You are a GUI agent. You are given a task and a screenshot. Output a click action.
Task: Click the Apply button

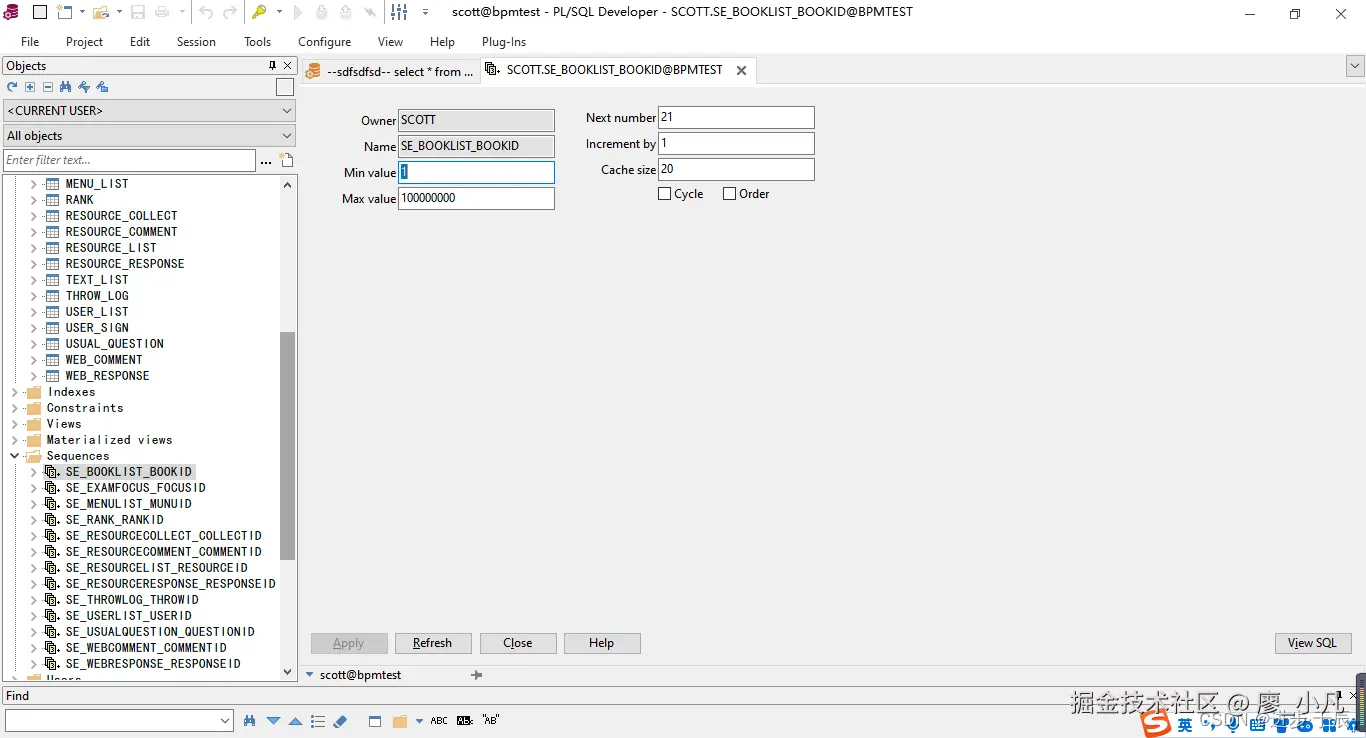348,643
